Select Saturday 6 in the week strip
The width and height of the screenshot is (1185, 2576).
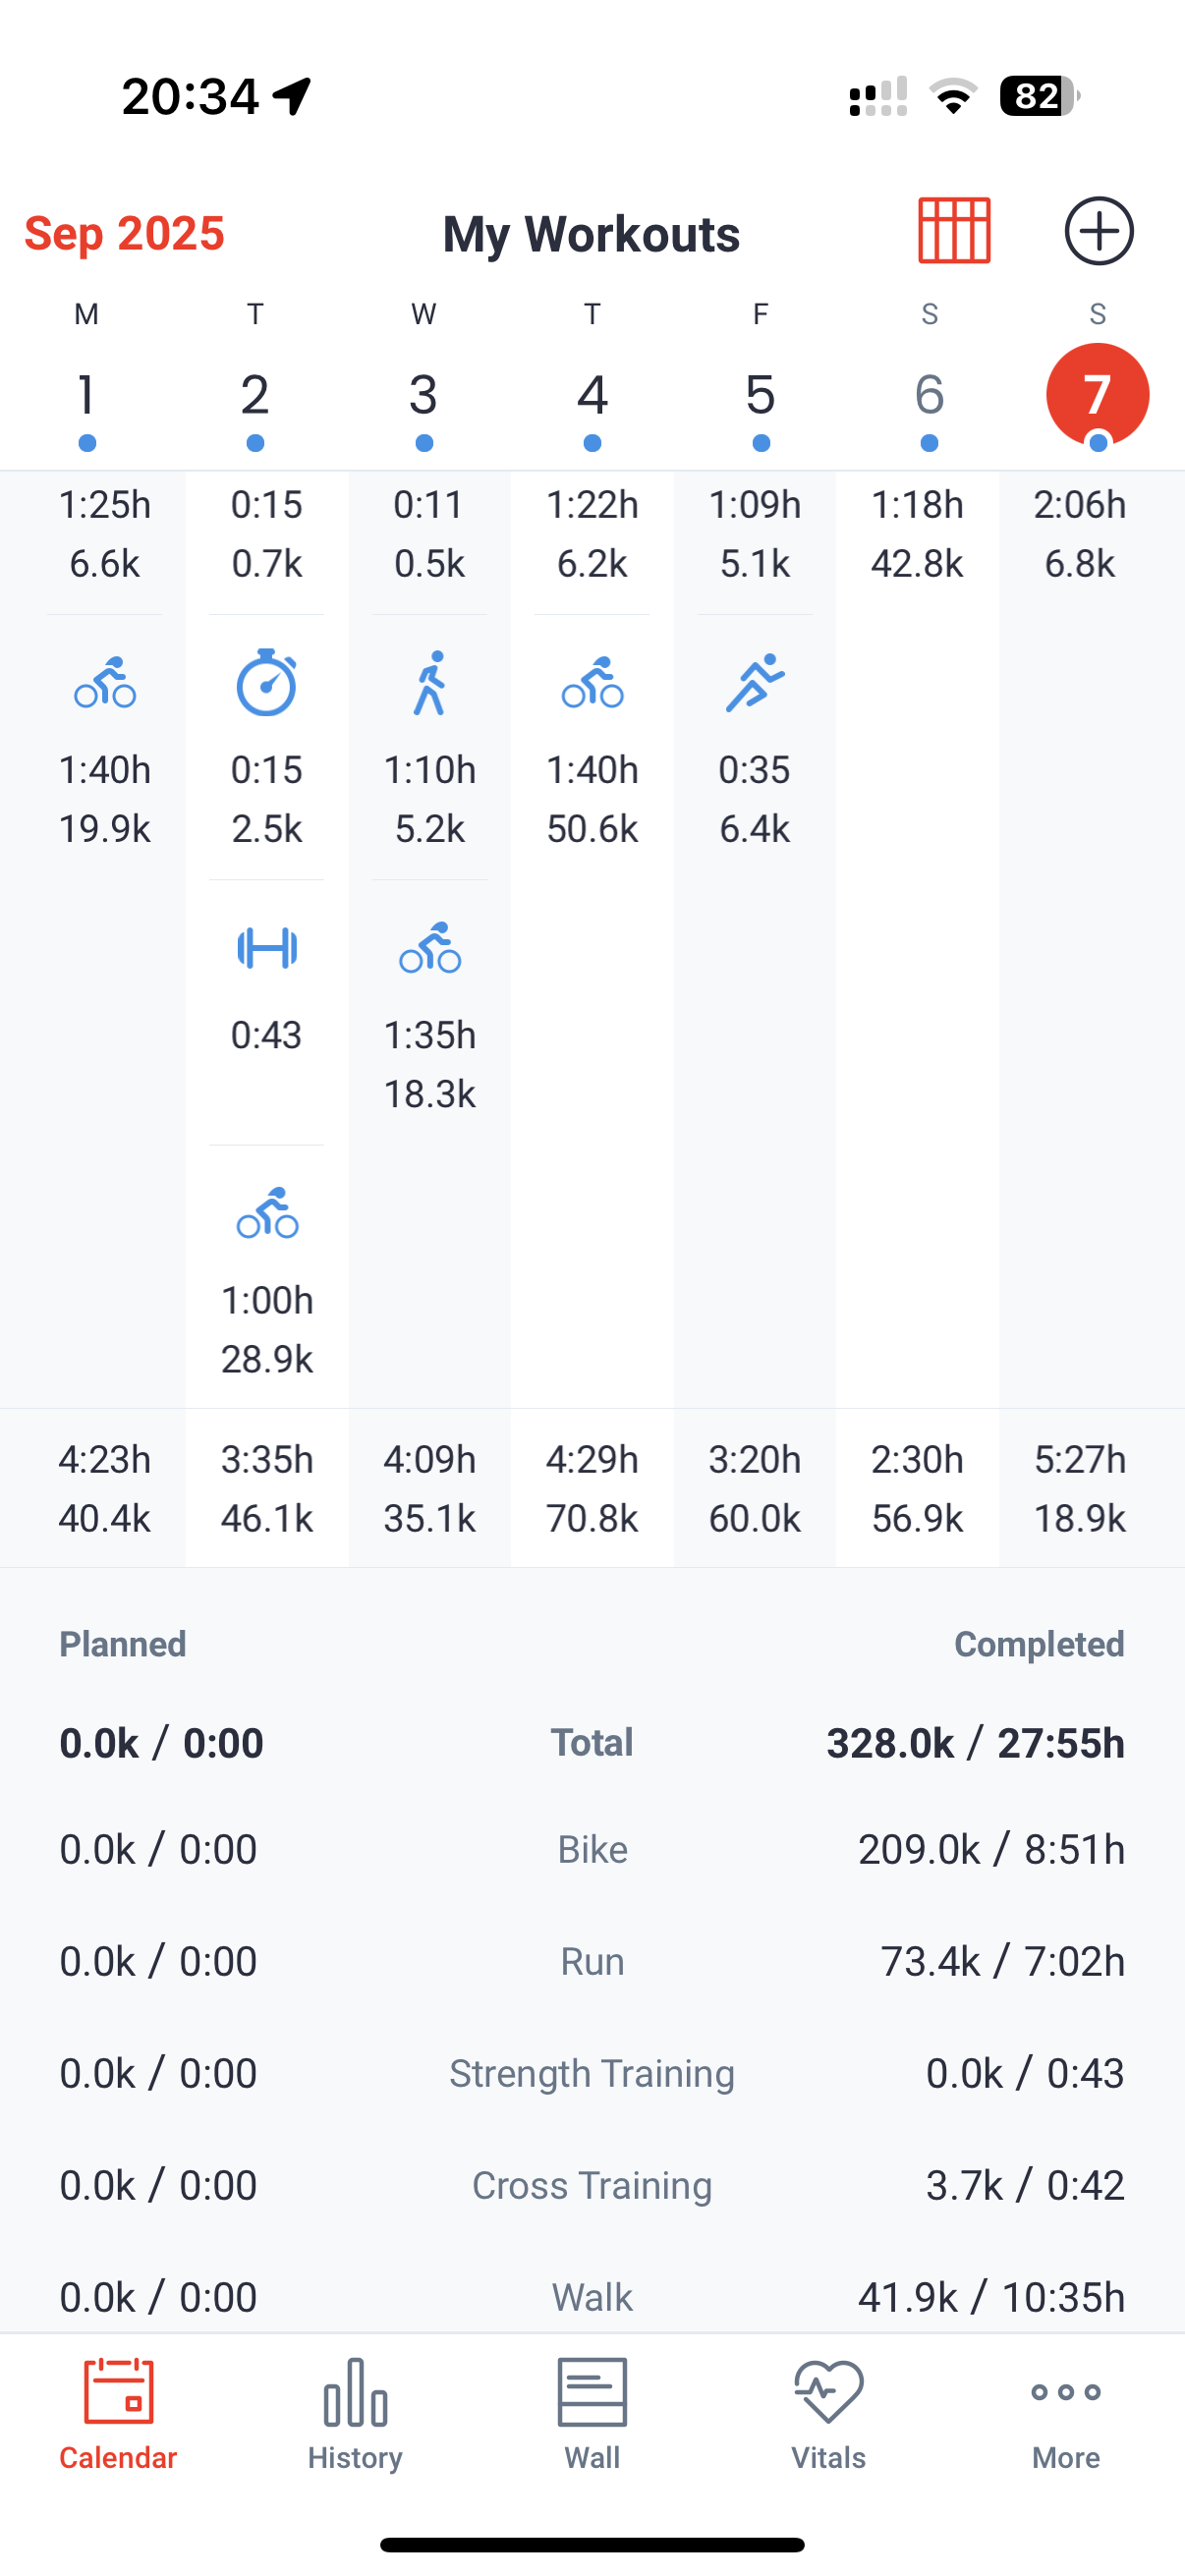click(929, 396)
